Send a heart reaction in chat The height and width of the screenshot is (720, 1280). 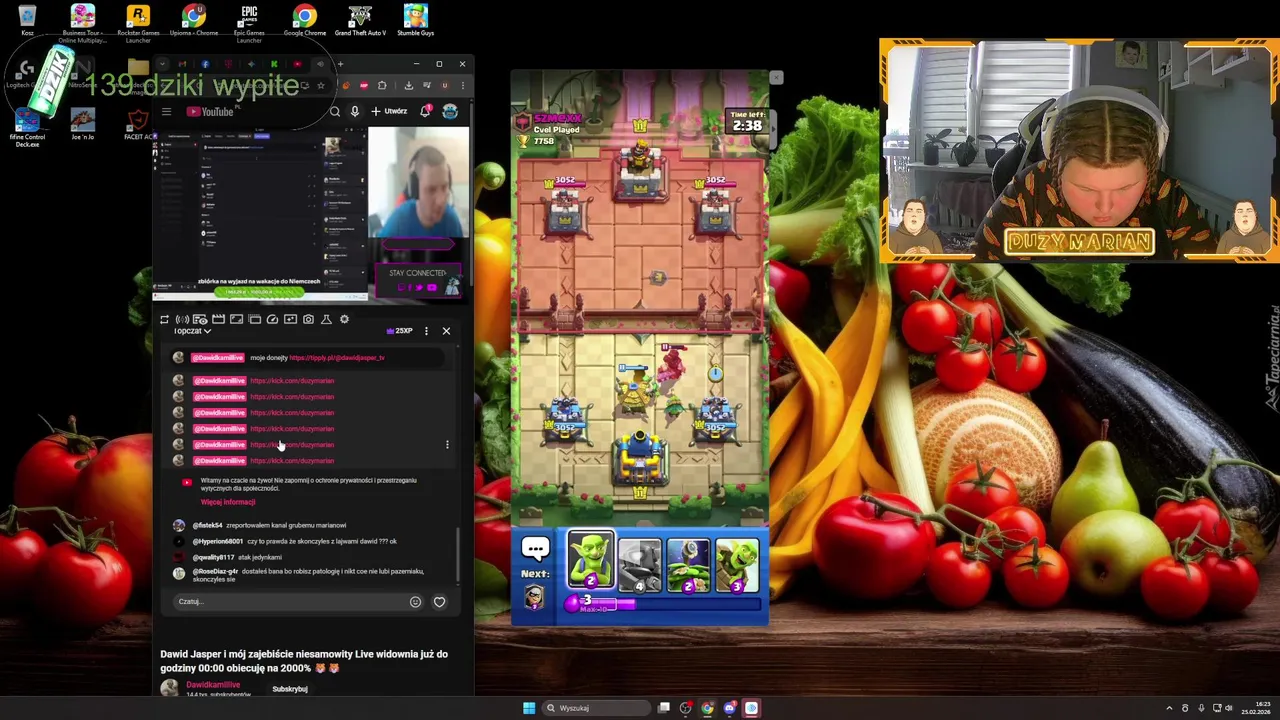[x=439, y=602]
